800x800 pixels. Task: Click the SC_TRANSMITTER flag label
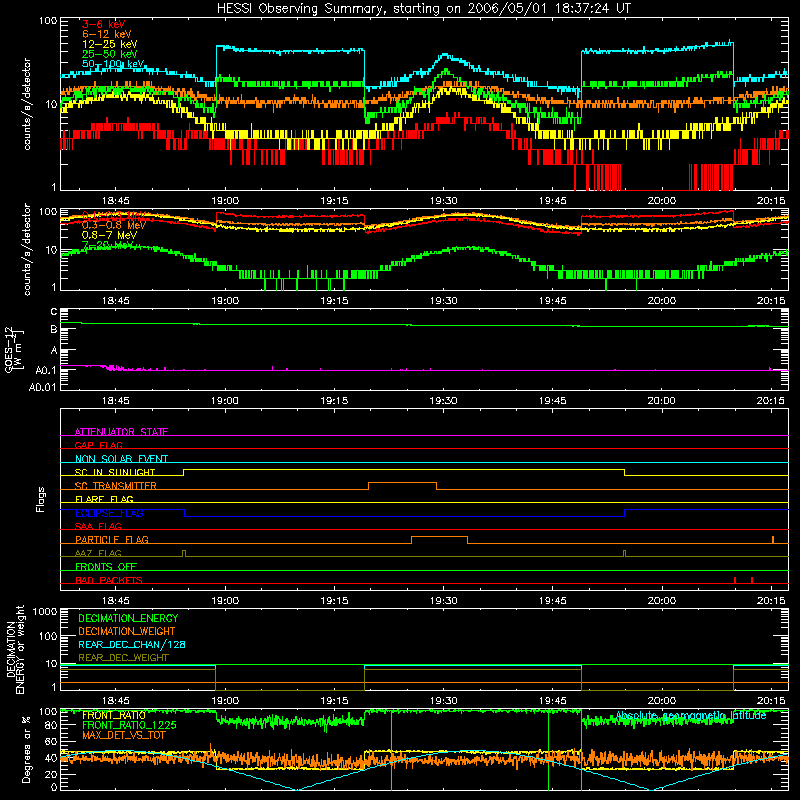(116, 485)
